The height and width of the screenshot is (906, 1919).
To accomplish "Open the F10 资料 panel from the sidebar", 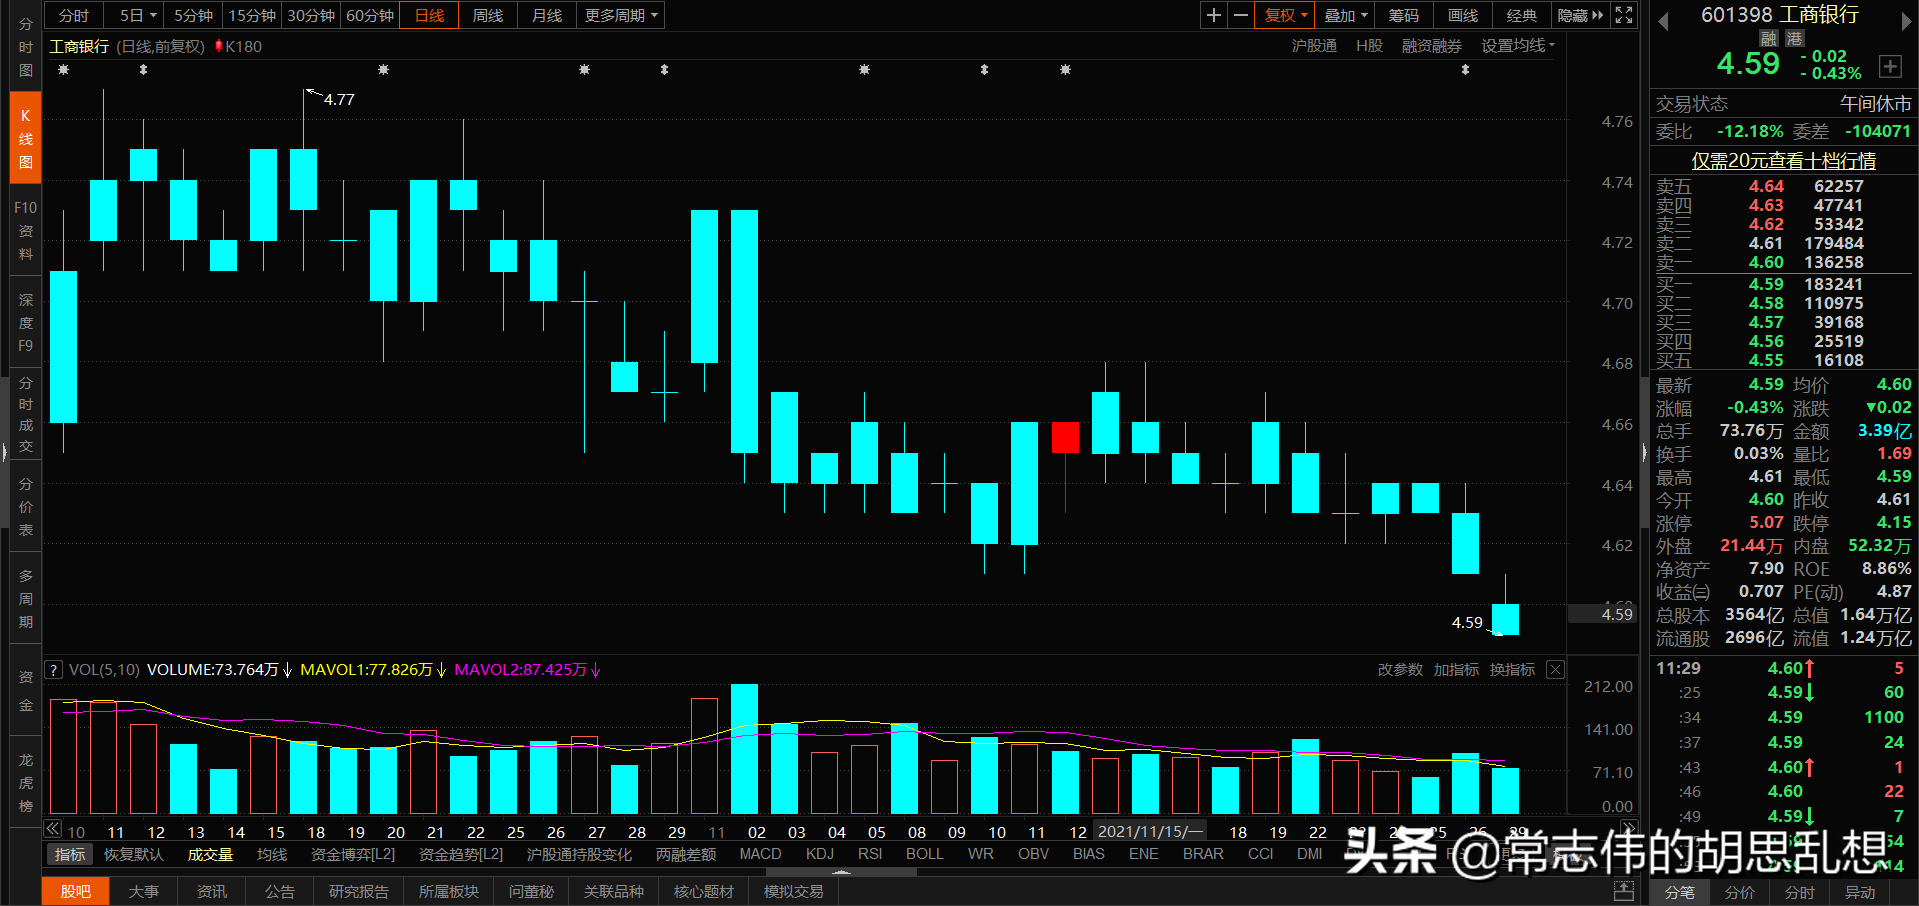I will 25,230.
